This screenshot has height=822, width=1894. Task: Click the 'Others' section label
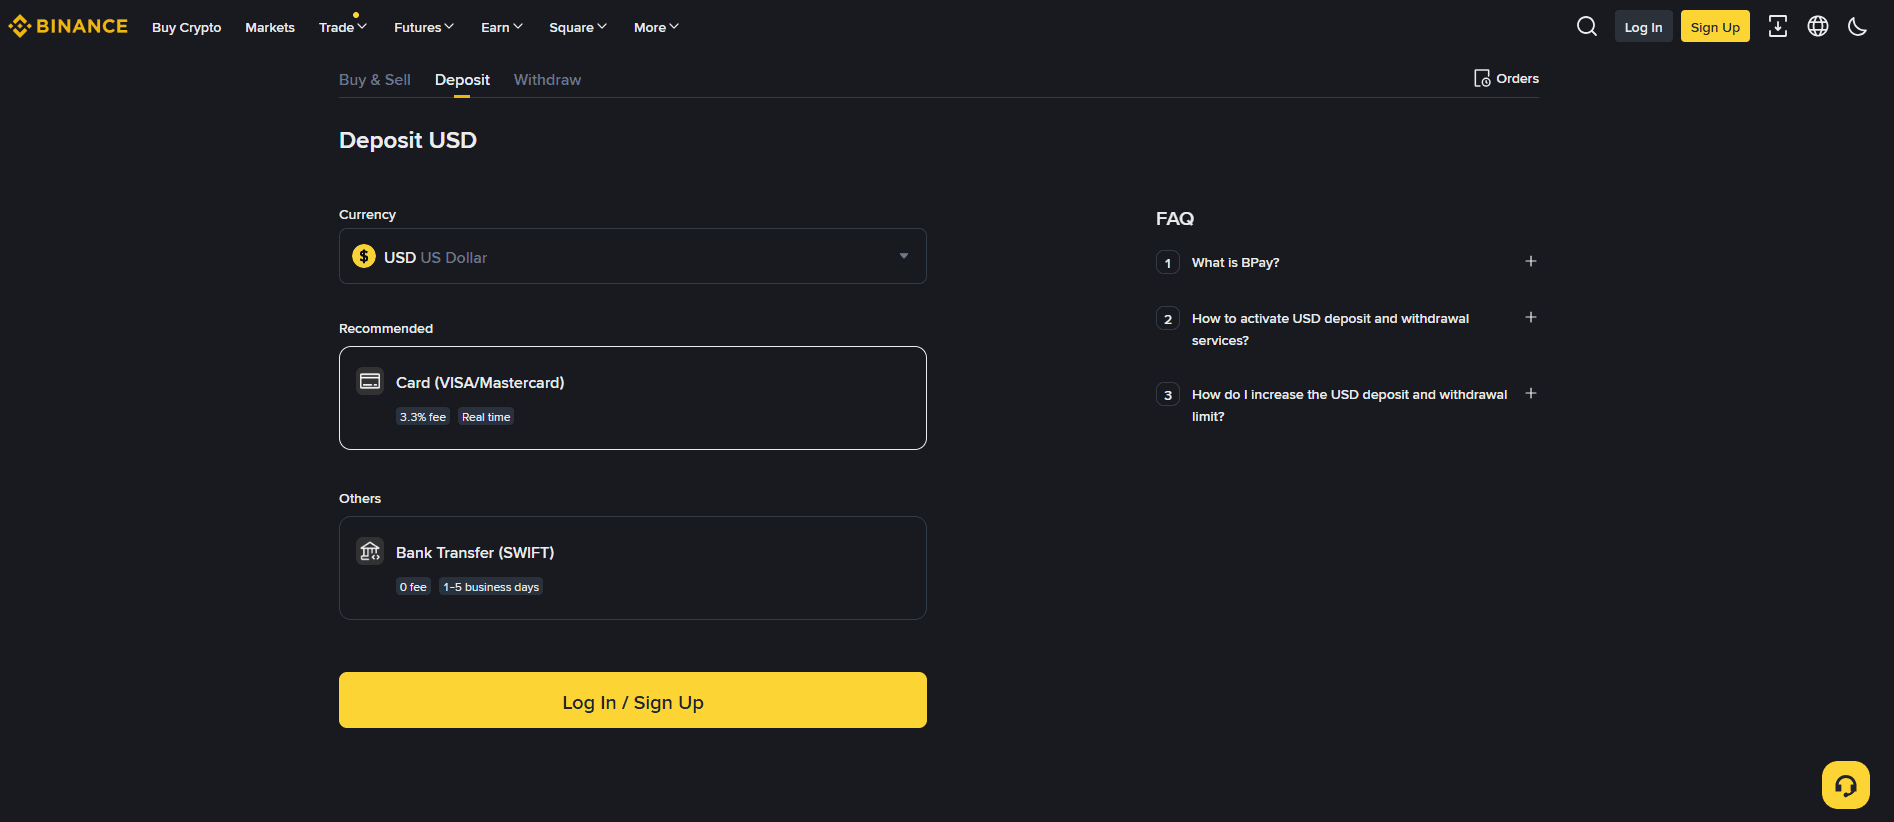pos(360,498)
